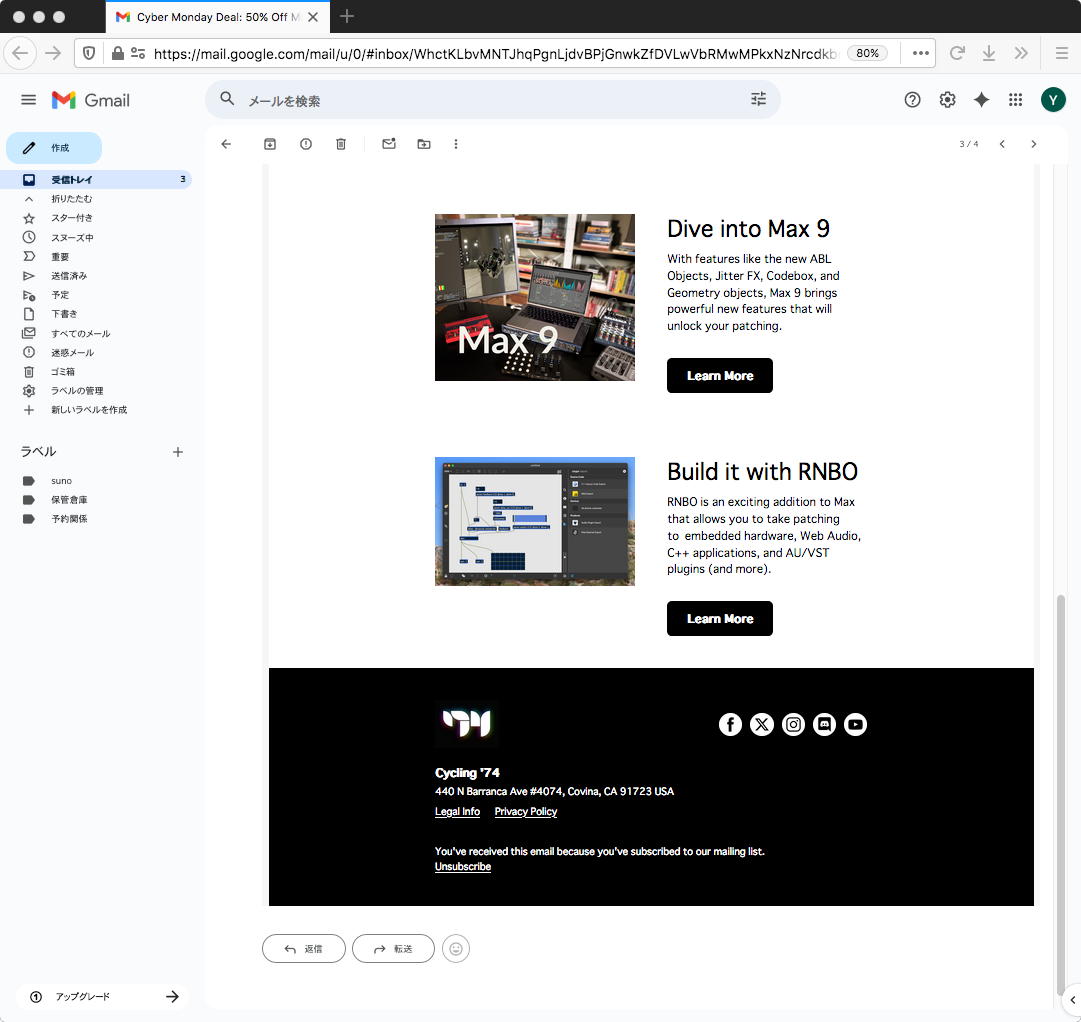Screen dimensions: 1081x1022
Task: Delete this email with trash icon
Action: [x=341, y=144]
